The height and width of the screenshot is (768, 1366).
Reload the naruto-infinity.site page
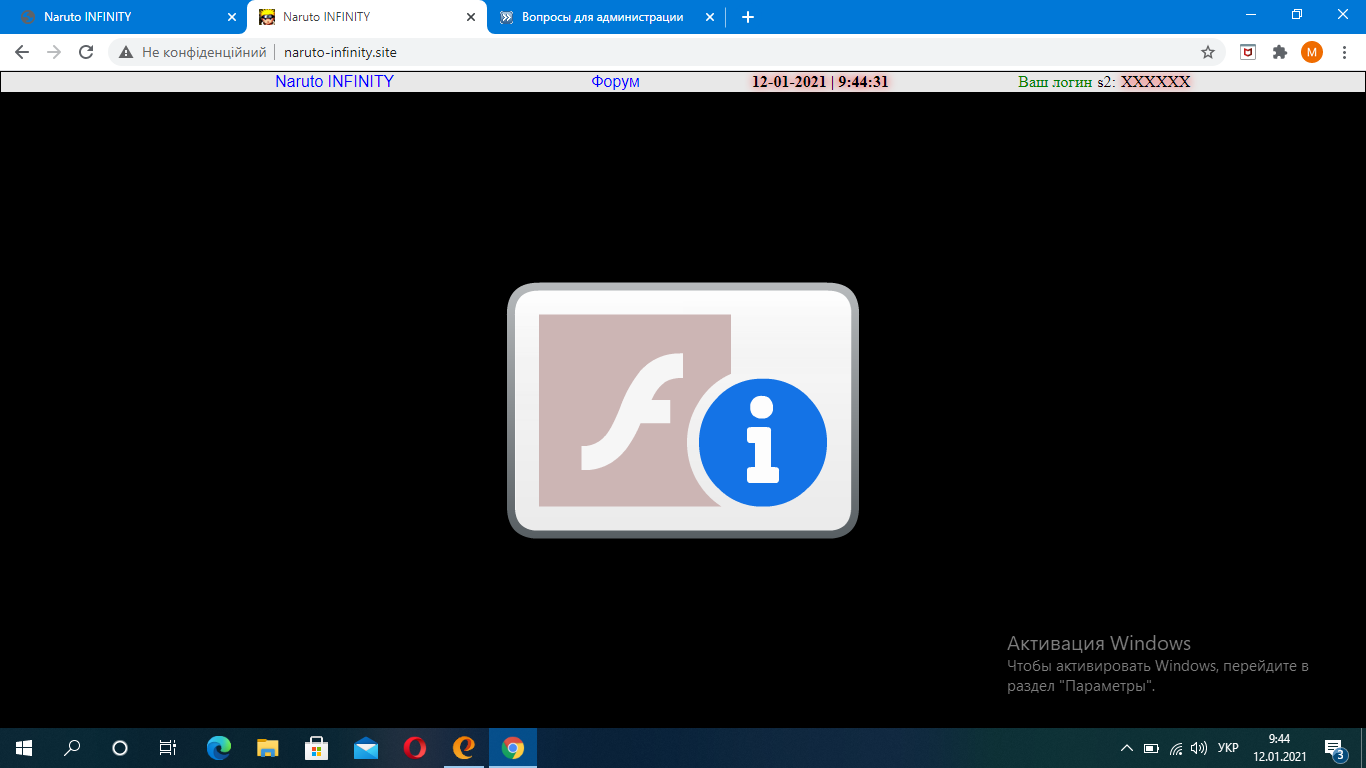tap(86, 52)
